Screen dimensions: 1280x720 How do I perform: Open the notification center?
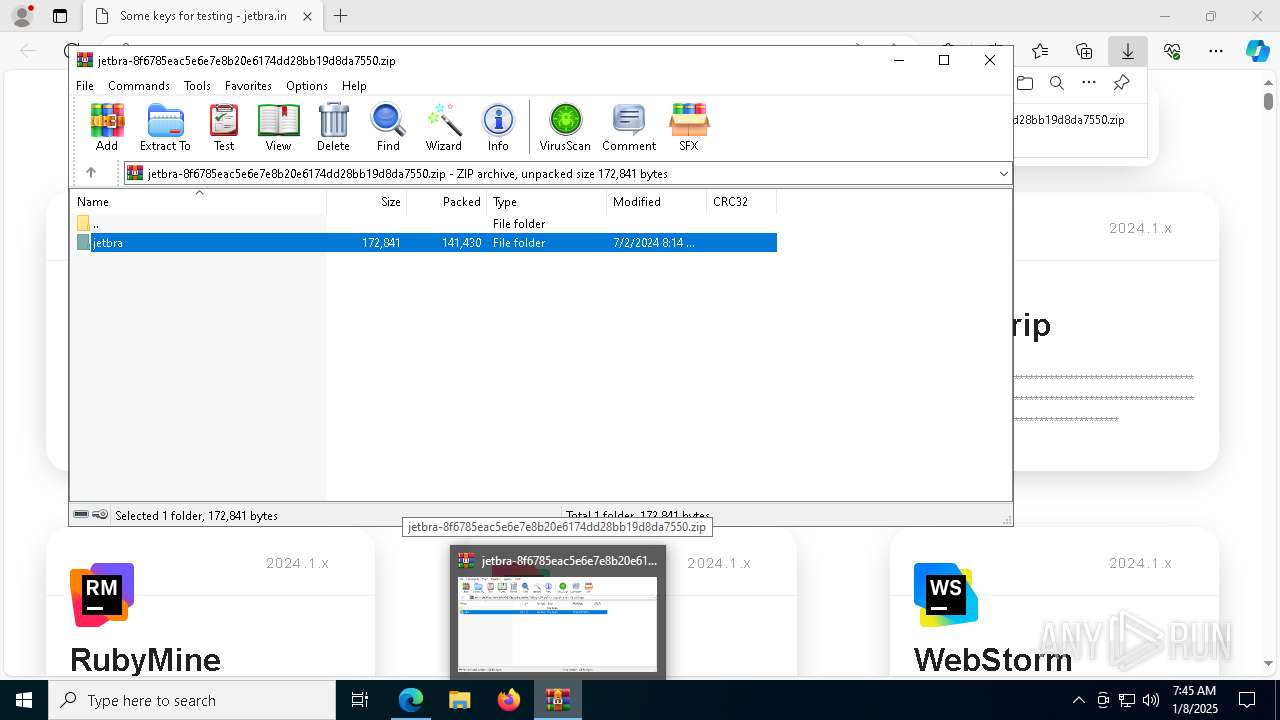coord(1247,700)
